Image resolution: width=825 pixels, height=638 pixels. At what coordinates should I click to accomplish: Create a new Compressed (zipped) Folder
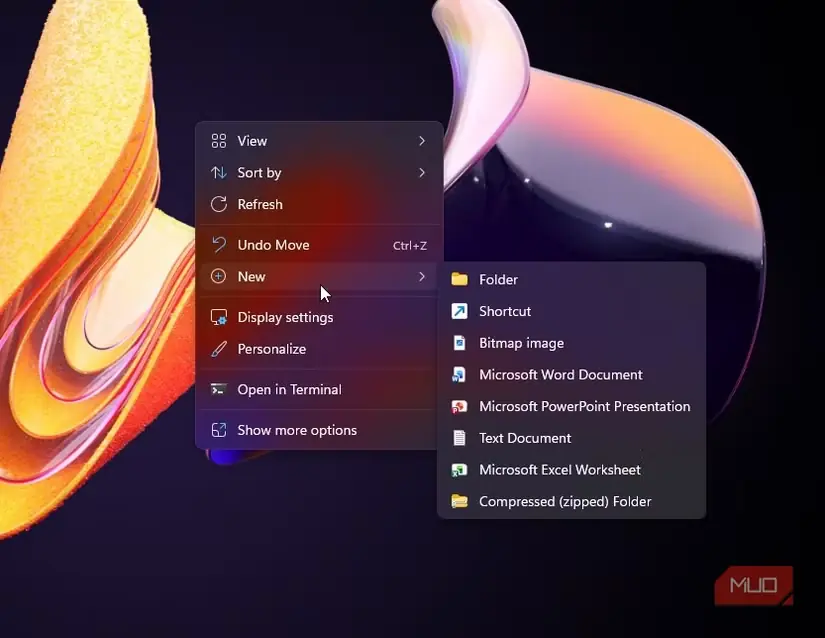tap(571, 501)
